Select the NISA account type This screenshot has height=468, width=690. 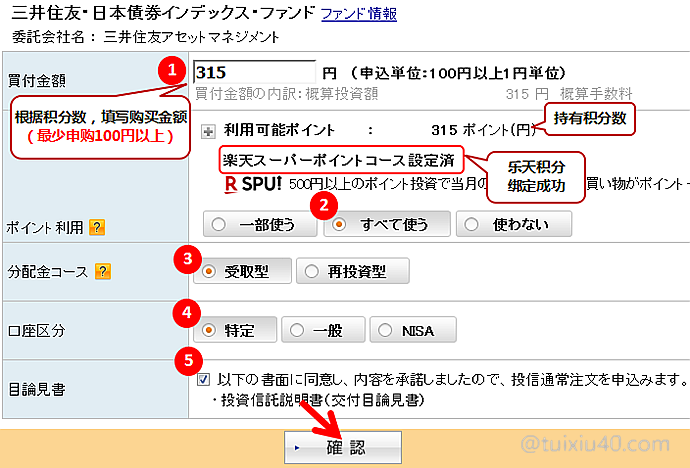click(x=413, y=330)
